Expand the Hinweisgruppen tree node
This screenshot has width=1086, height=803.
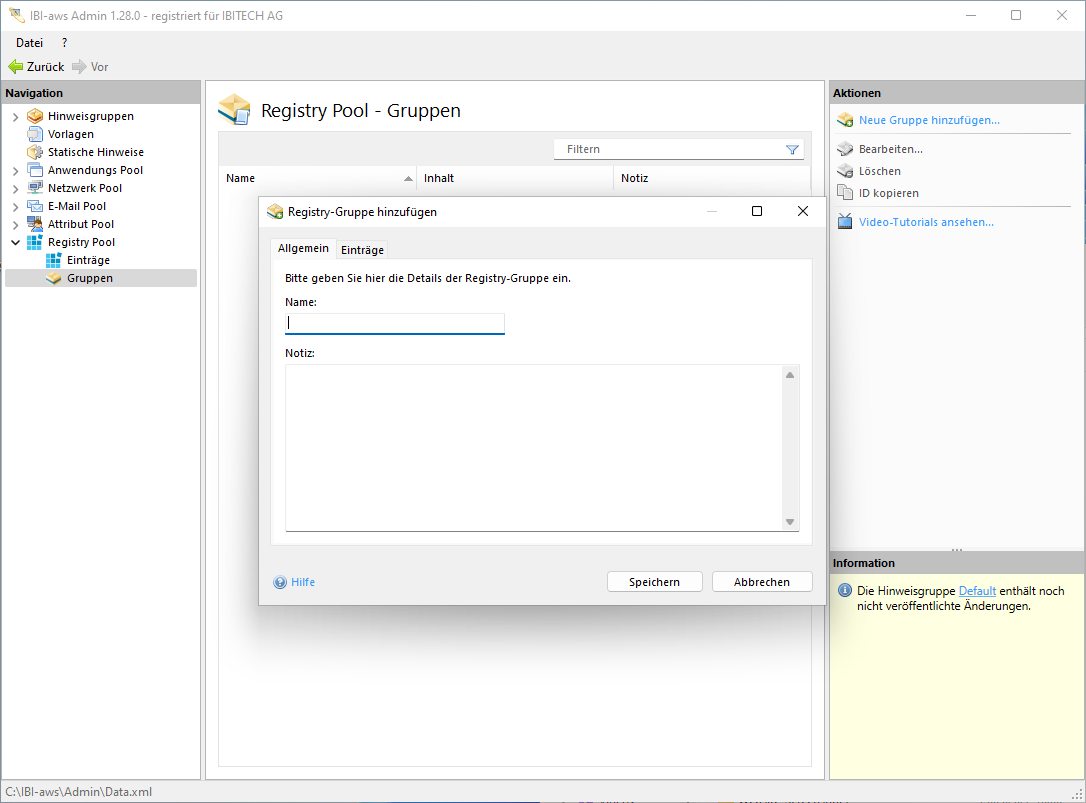click(x=15, y=117)
